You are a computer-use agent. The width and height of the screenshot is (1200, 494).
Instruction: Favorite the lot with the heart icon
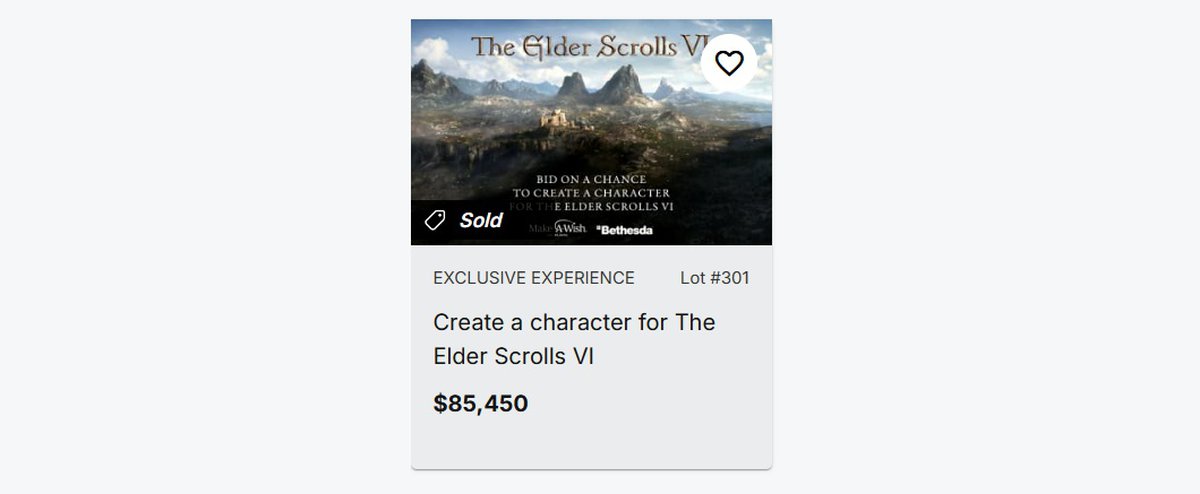click(729, 63)
